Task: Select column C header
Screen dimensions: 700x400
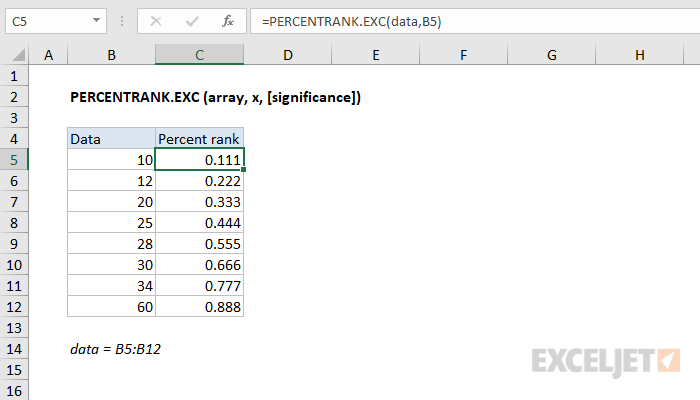Action: tap(199, 55)
